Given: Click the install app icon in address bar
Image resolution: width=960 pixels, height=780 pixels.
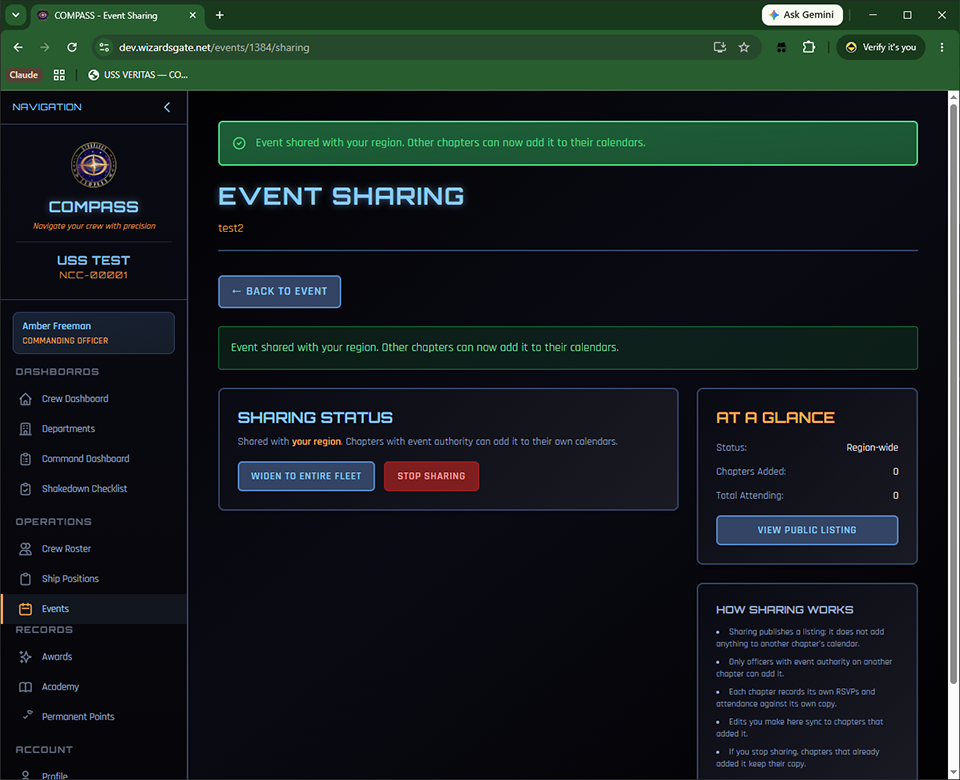Looking at the screenshot, I should pos(720,47).
